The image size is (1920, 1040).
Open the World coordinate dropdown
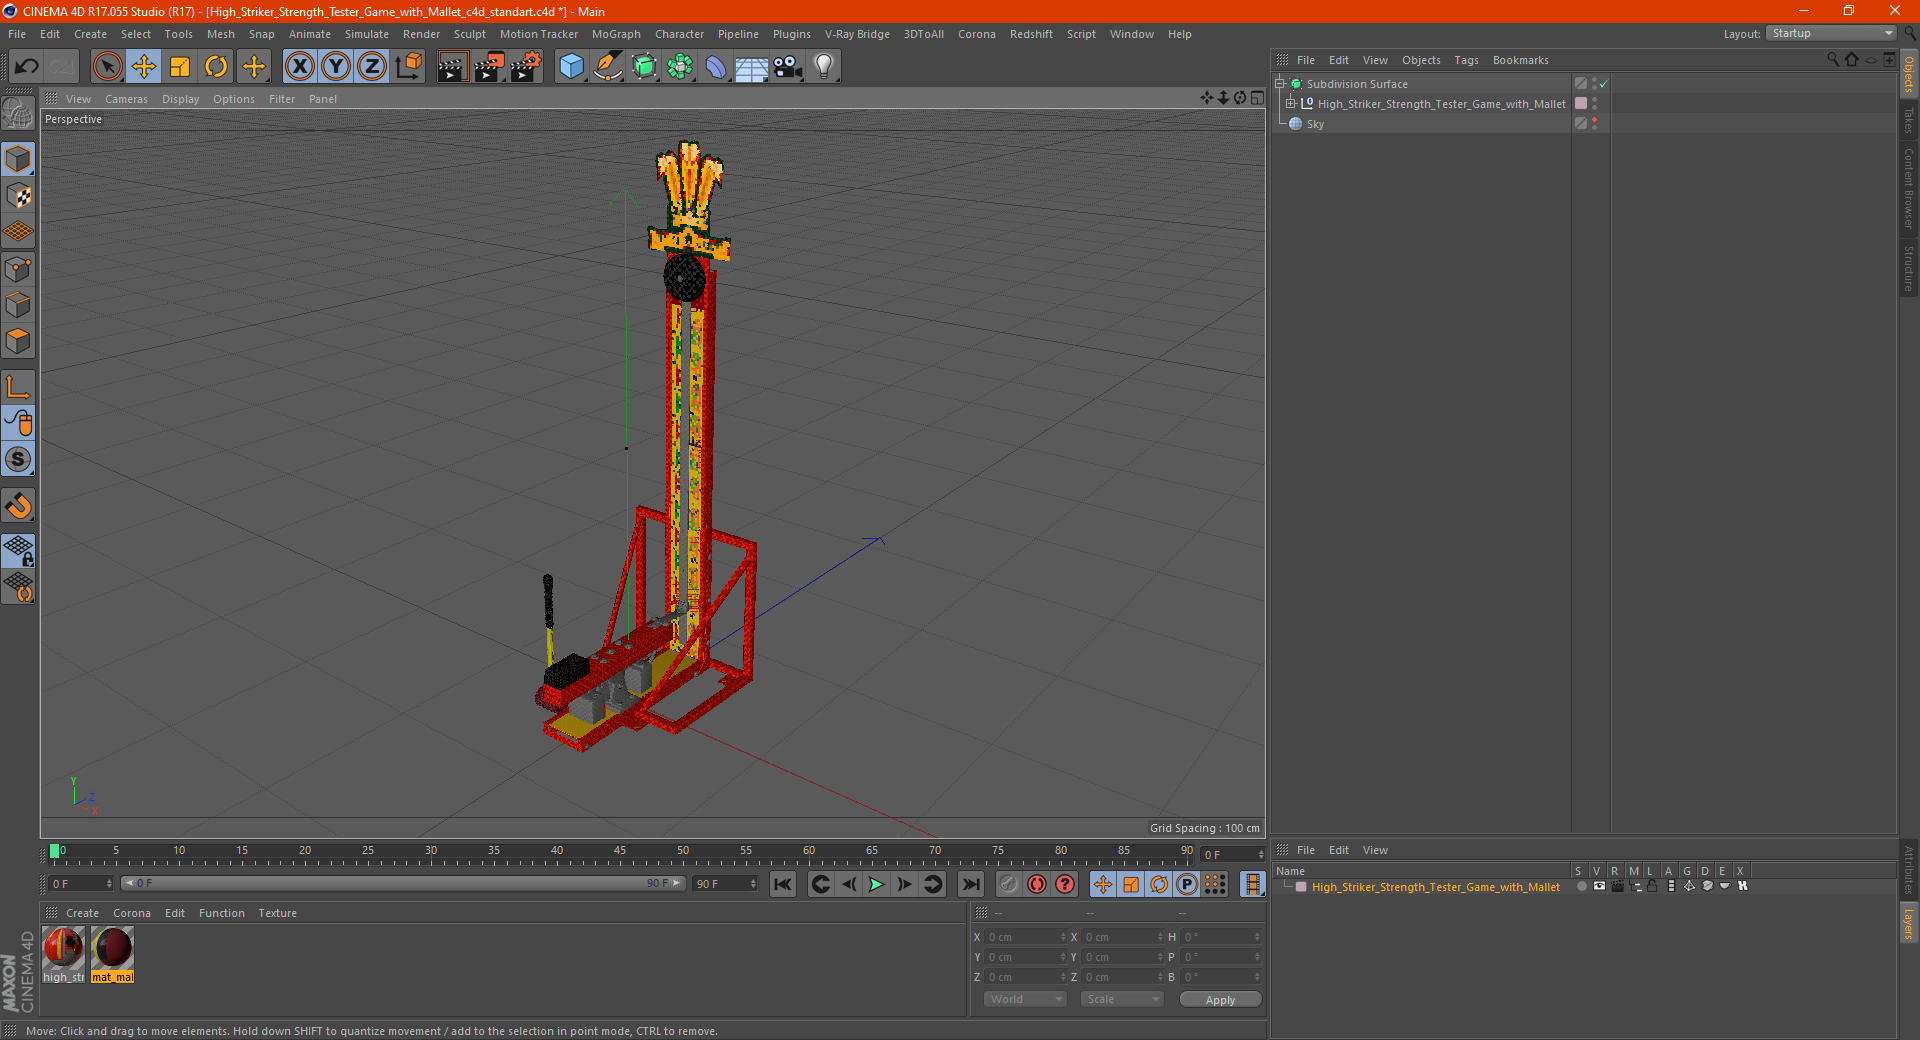click(1025, 999)
